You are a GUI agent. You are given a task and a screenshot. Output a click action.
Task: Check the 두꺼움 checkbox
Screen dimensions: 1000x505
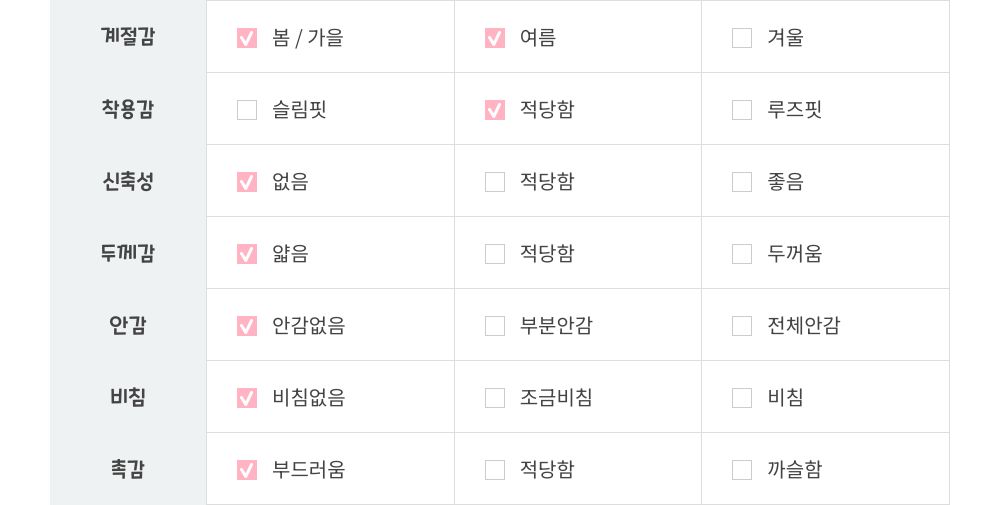742,254
